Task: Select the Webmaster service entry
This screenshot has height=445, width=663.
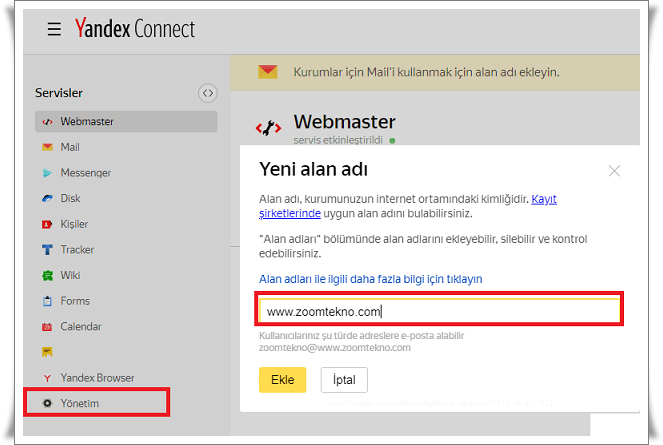Action: [x=126, y=121]
